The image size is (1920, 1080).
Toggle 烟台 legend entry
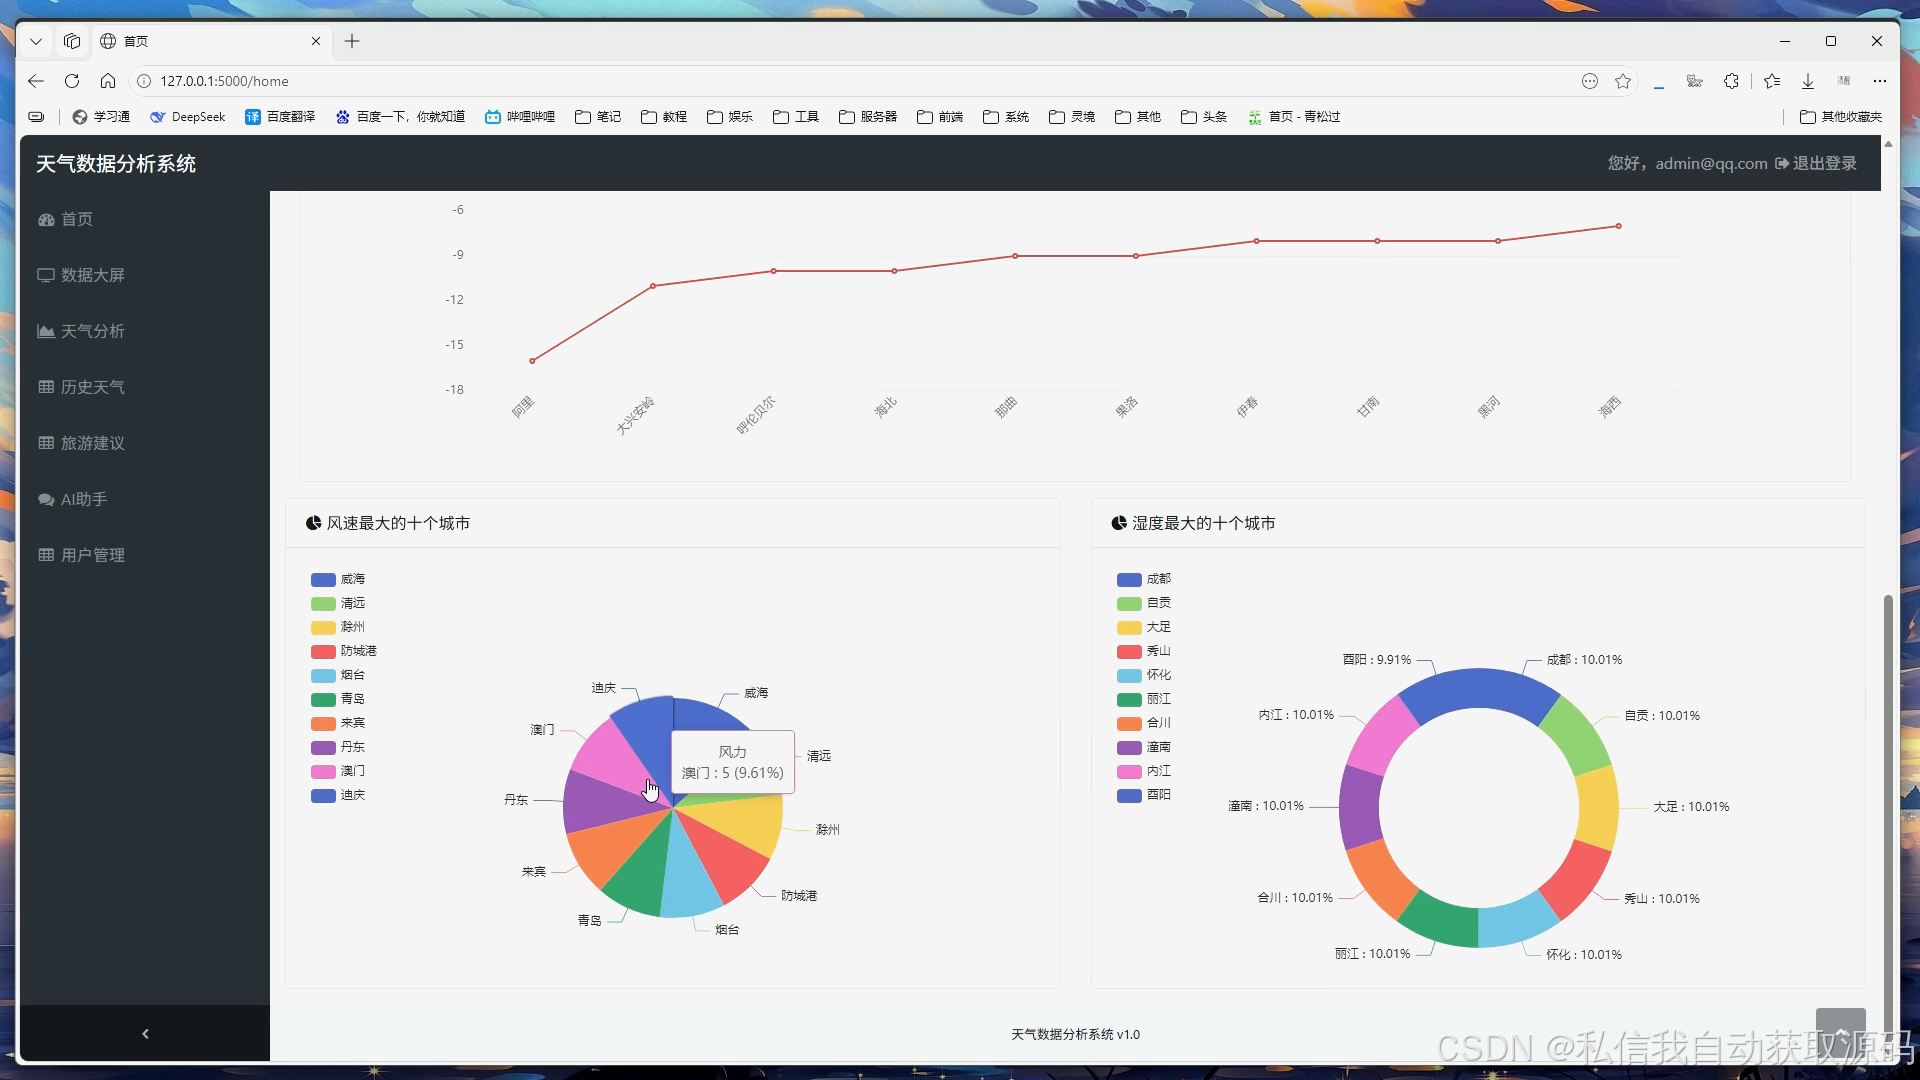(338, 675)
